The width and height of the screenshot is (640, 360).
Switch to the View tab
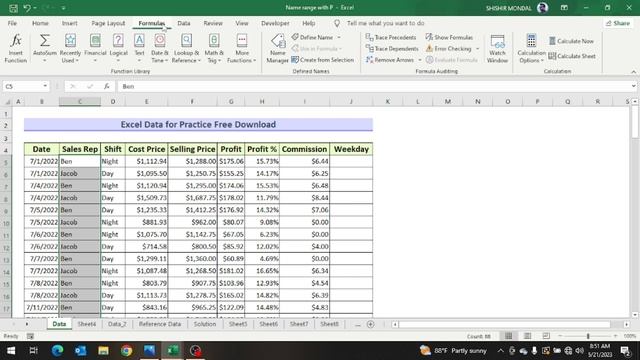[x=242, y=23]
